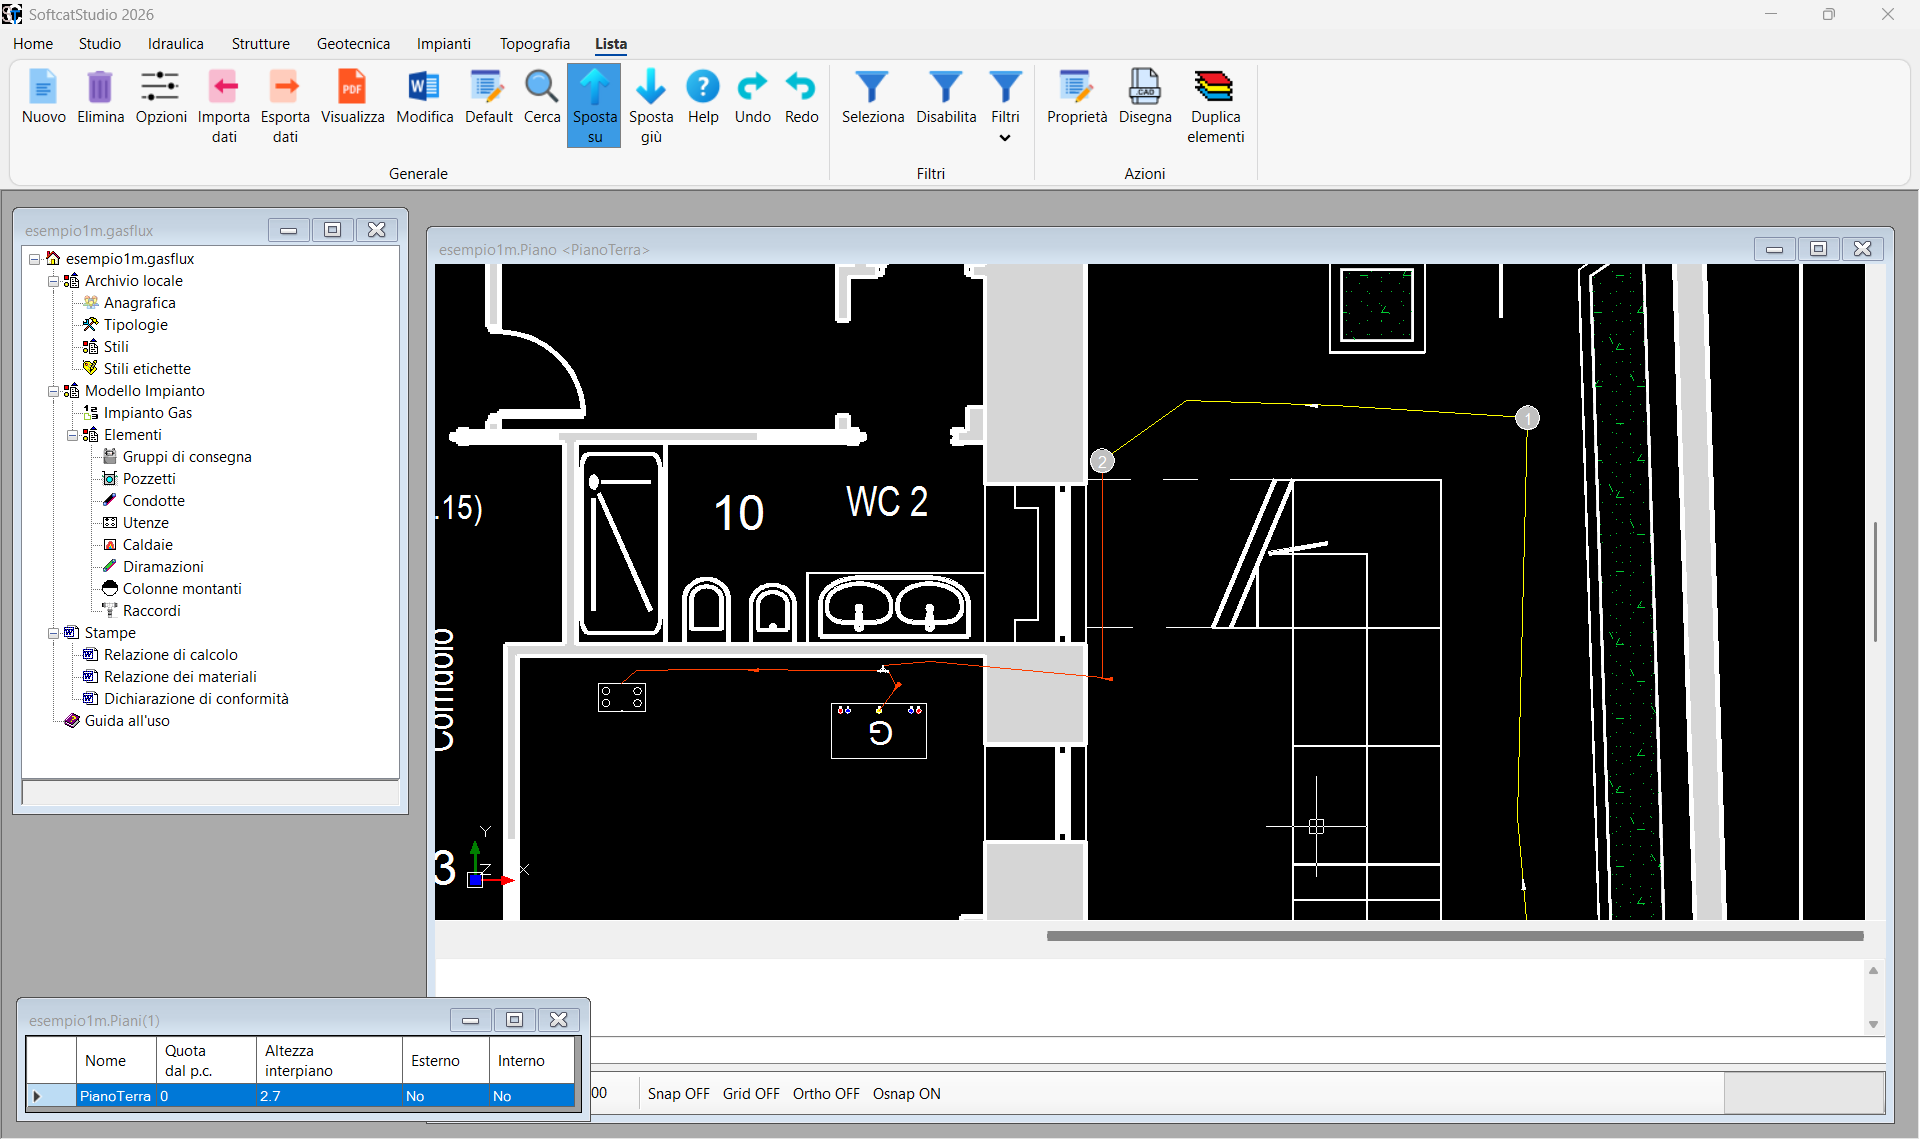Open the Studio ribbon tab
1920x1140 pixels.
(100, 44)
